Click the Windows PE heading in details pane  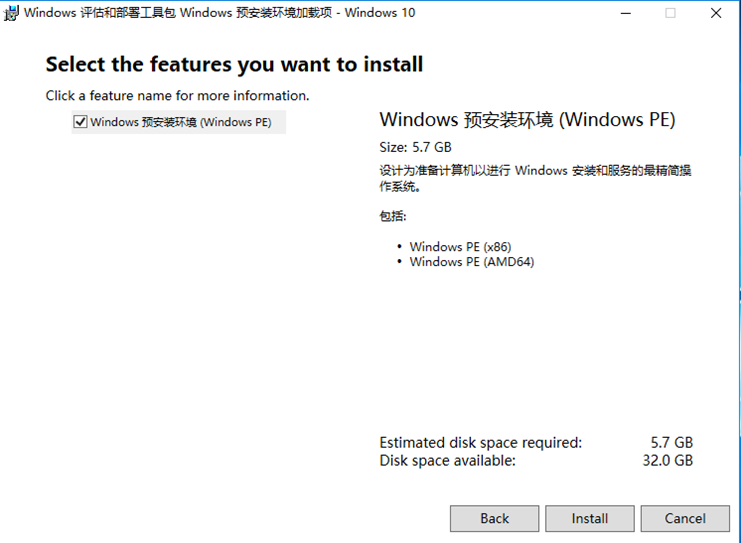(527, 120)
